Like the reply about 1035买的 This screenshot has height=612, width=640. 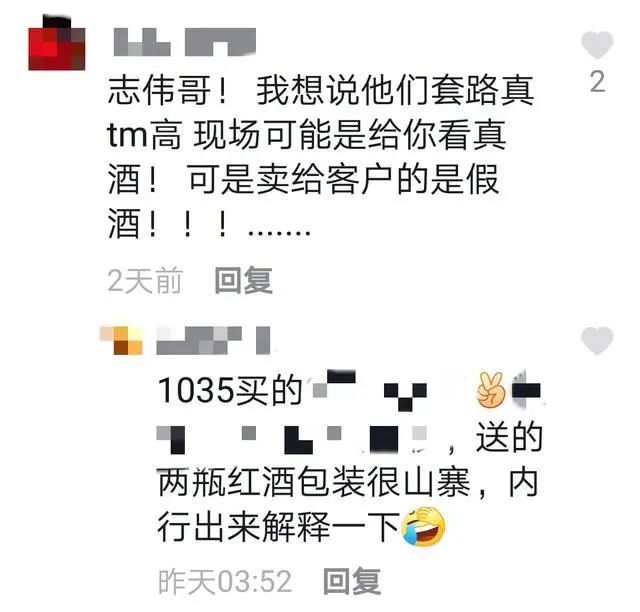coord(597,340)
